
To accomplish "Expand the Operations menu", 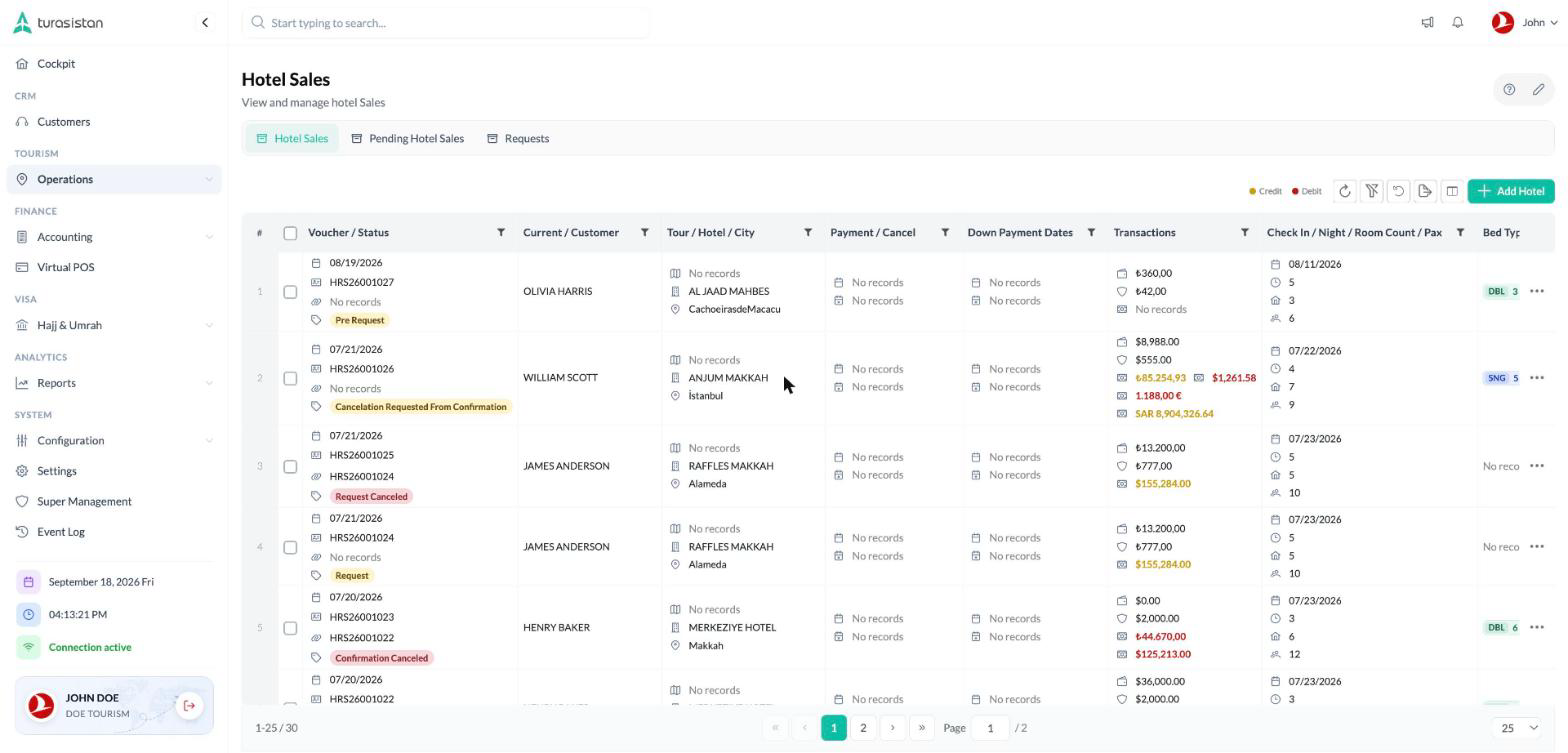I will point(114,179).
